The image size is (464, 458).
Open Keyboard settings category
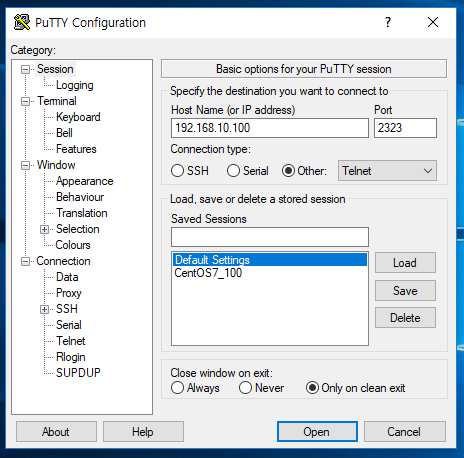(78, 117)
